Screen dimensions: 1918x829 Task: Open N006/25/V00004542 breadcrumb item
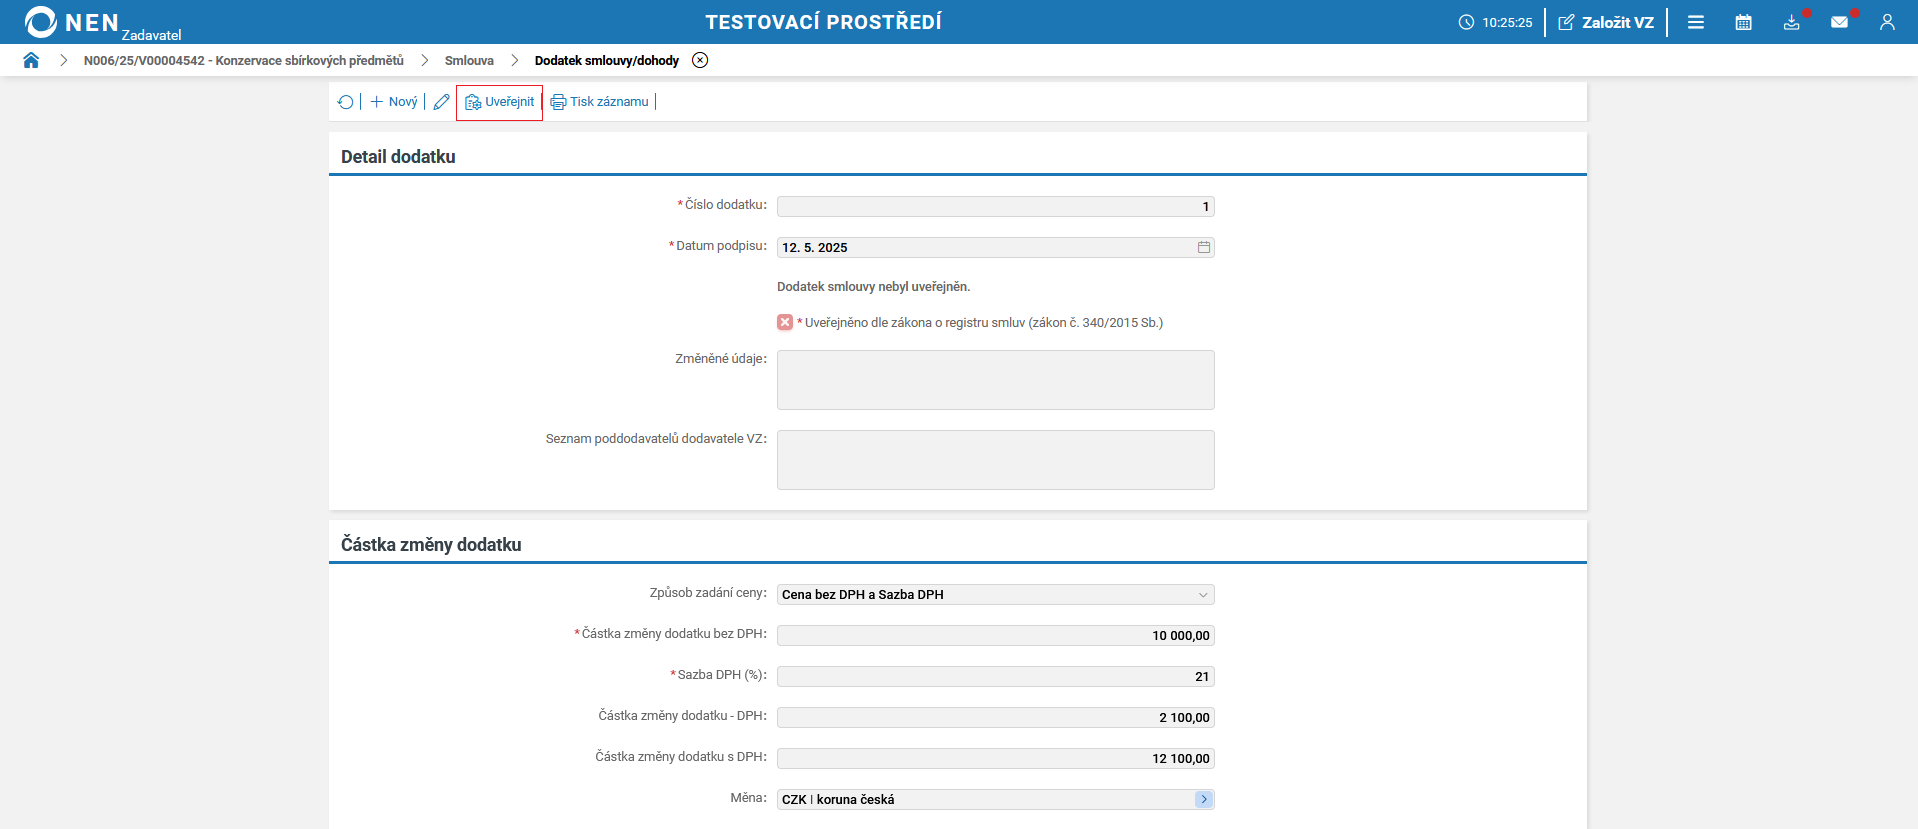tap(244, 61)
